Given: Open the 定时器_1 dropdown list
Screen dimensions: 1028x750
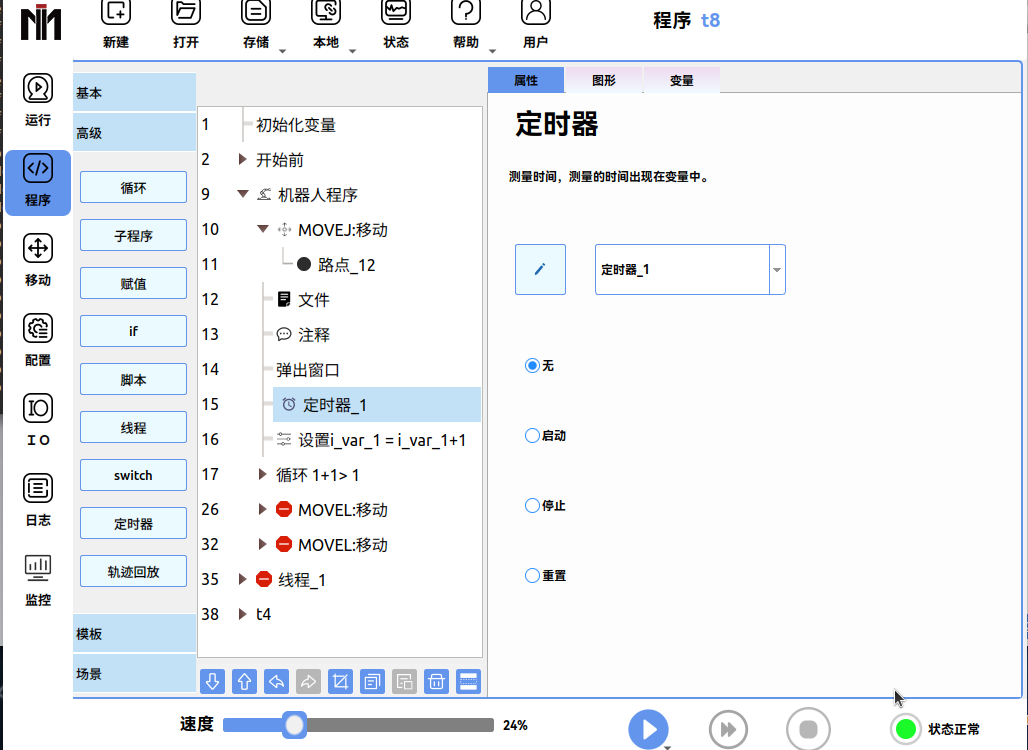Looking at the screenshot, I should coord(777,270).
